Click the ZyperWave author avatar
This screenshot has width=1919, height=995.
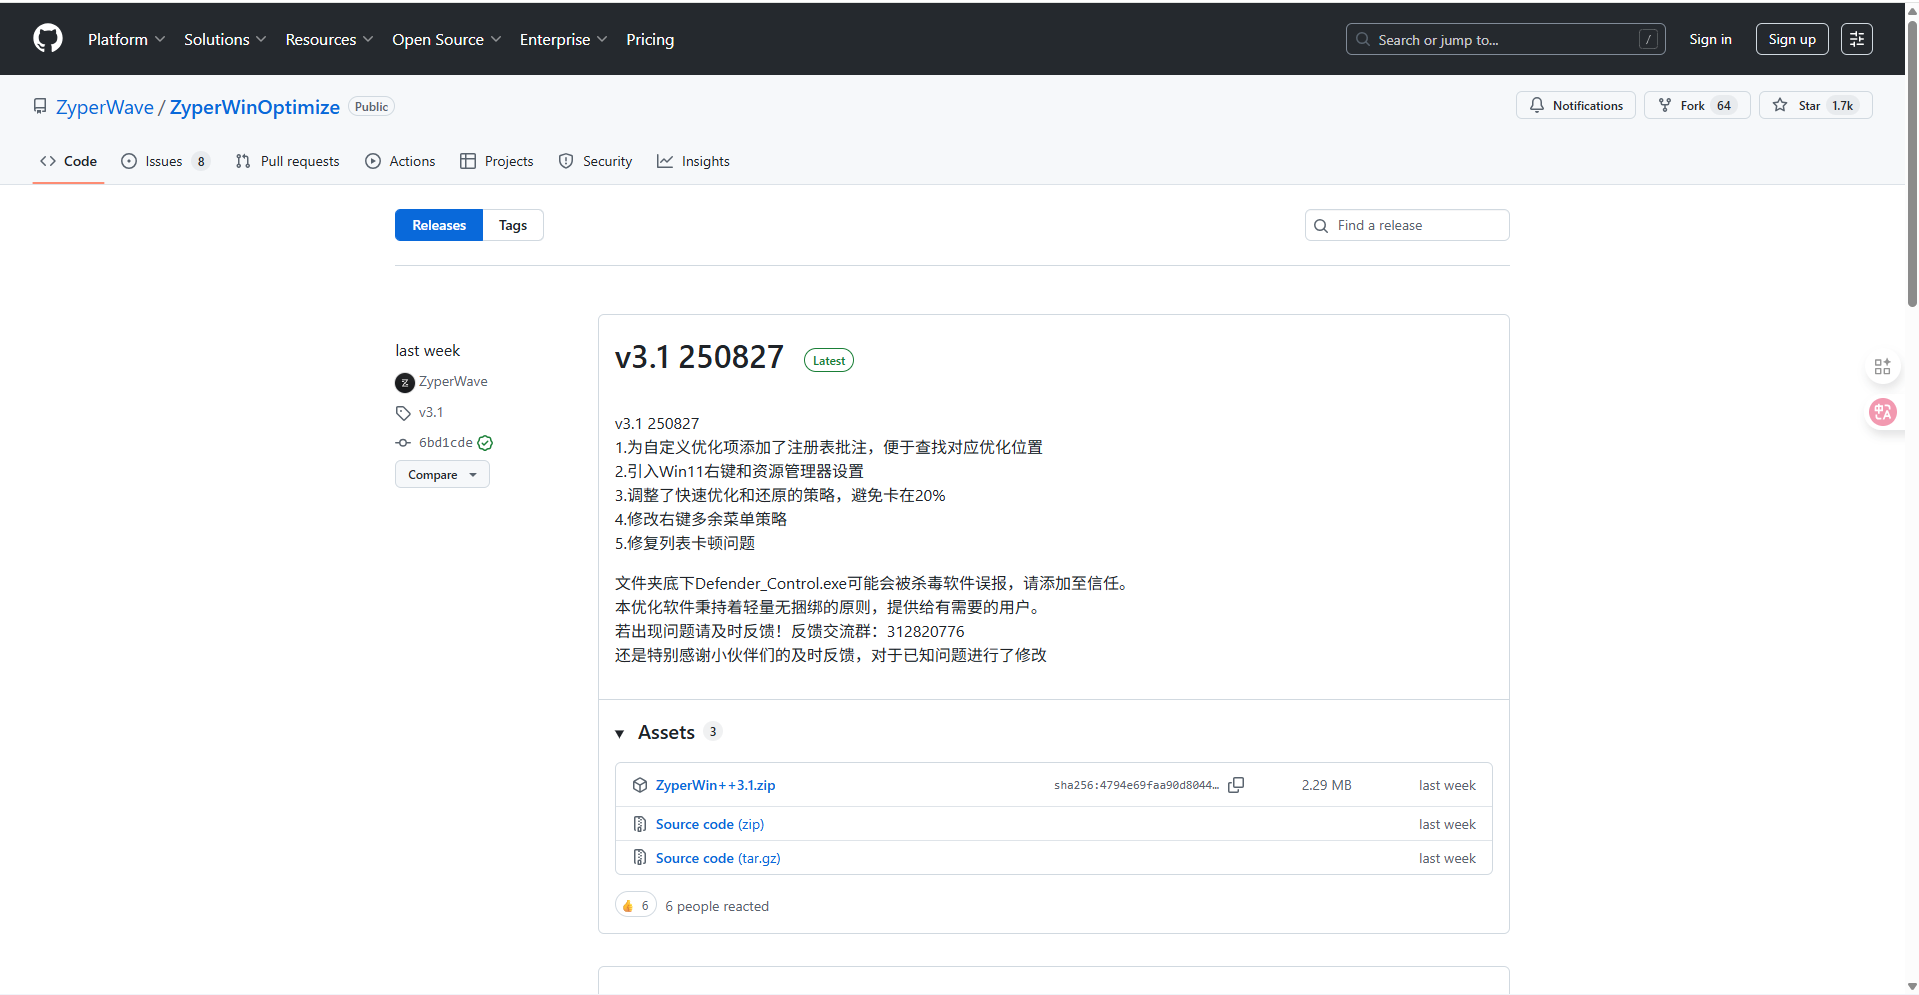click(405, 382)
